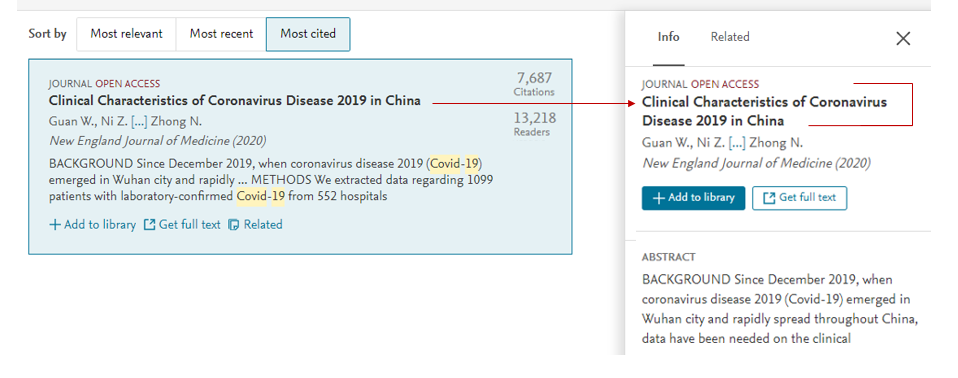Sort results by Most recent

221,34
